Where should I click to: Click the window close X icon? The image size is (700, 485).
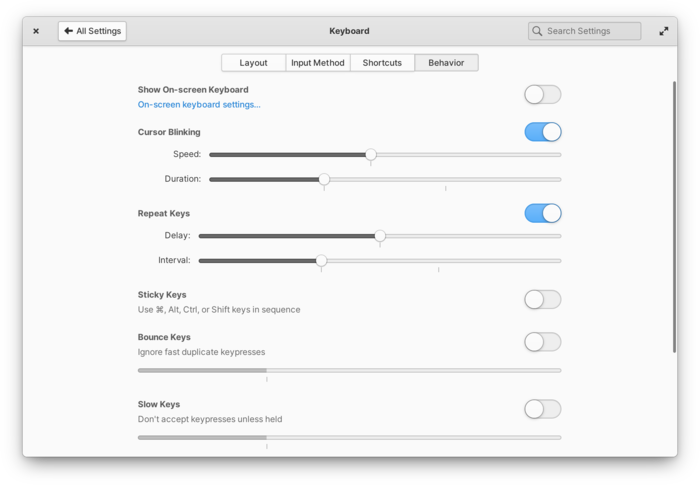coord(36,31)
